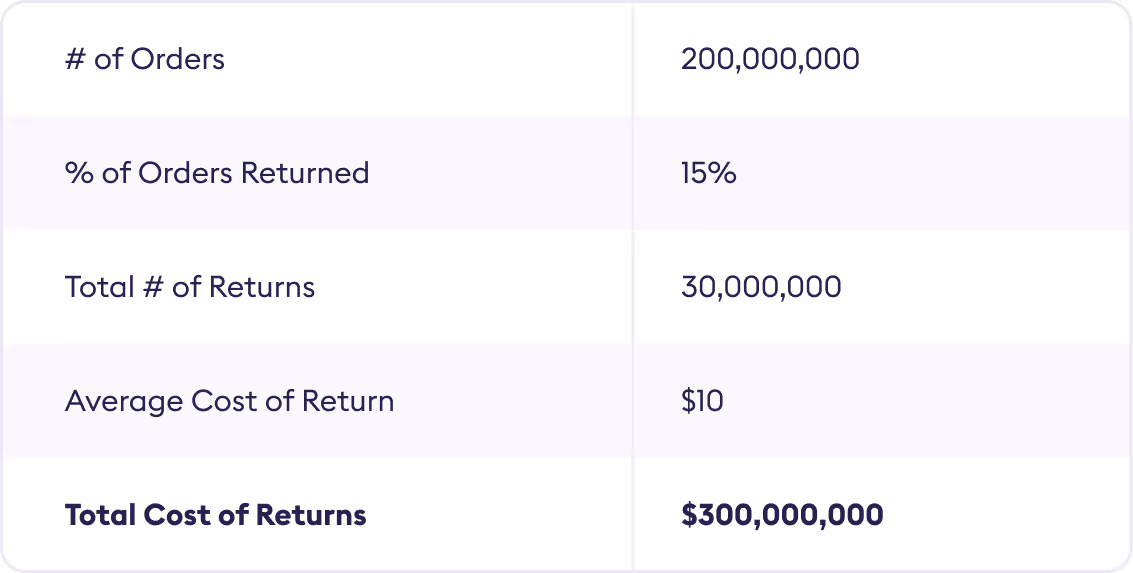Image resolution: width=1133 pixels, height=573 pixels.
Task: Select the 30,000,000 returns value
Action: [762, 288]
